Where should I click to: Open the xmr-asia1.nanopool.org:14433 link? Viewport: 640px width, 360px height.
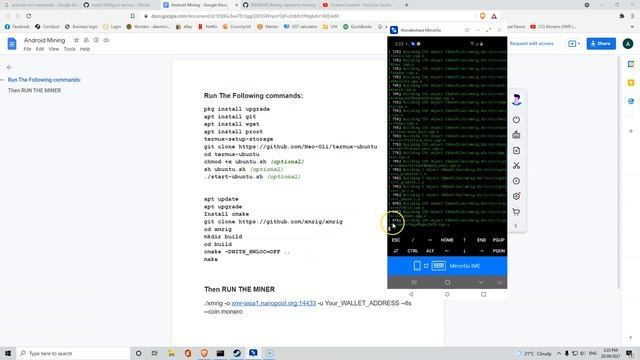(274, 303)
